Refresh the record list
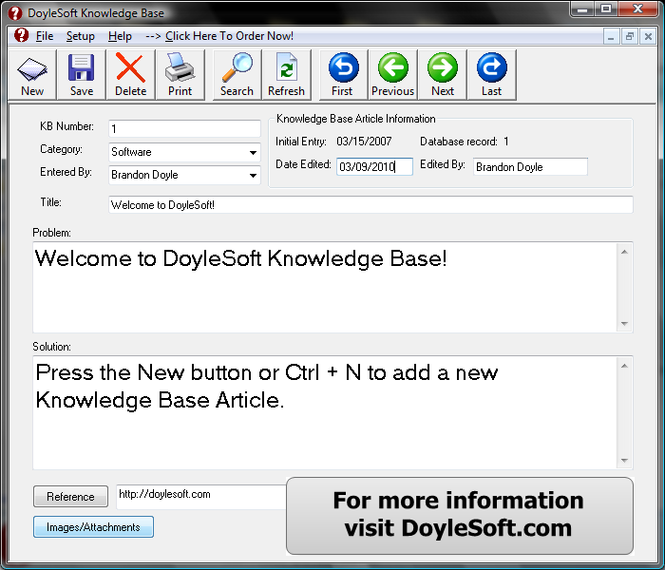This screenshot has height=570, width=665. [x=286, y=75]
